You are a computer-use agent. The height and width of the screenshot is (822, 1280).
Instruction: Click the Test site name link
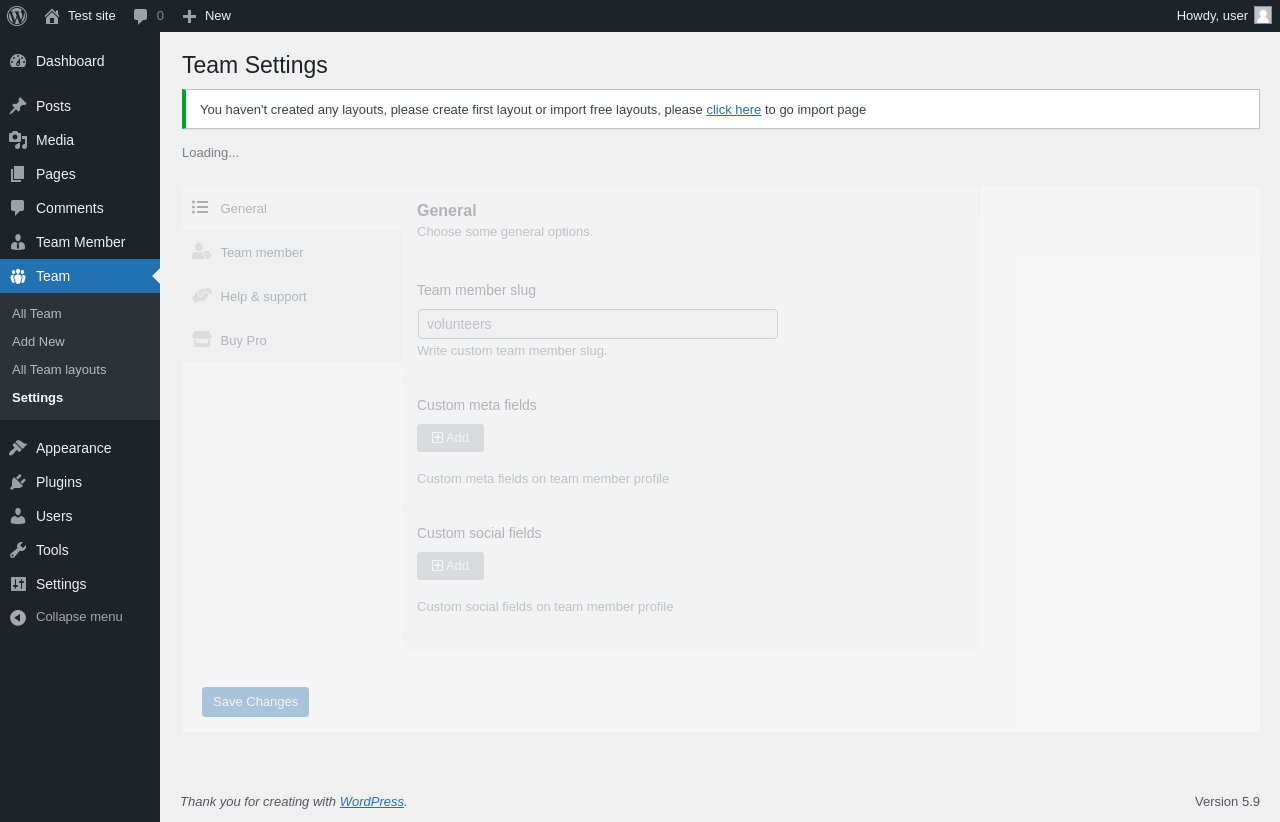92,15
